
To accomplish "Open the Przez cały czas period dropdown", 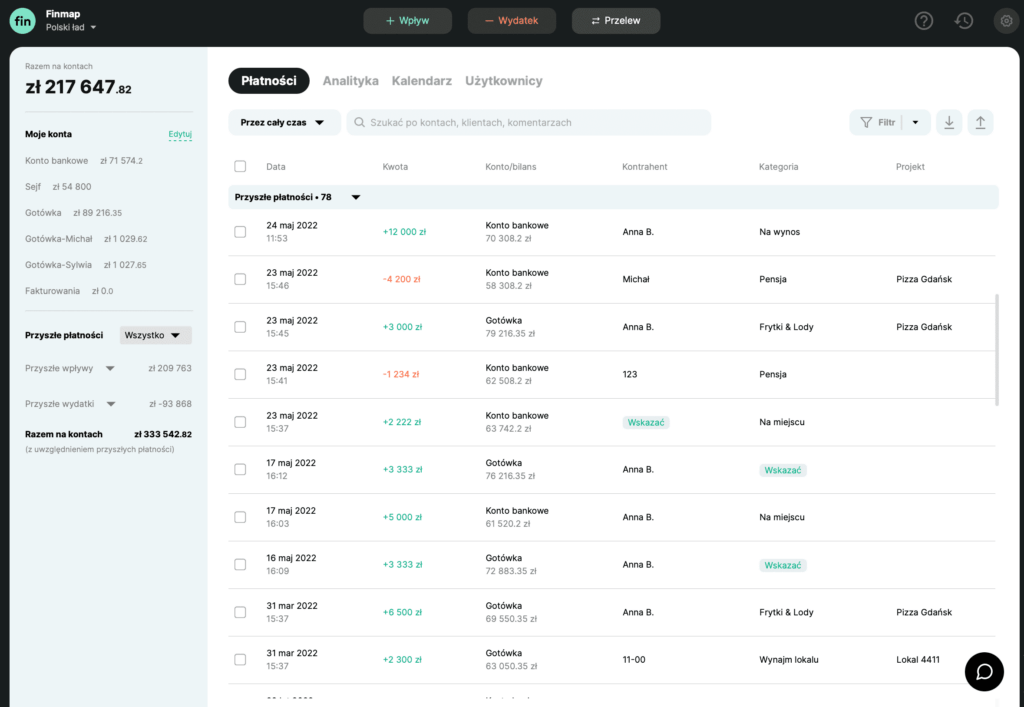I will click(284, 123).
